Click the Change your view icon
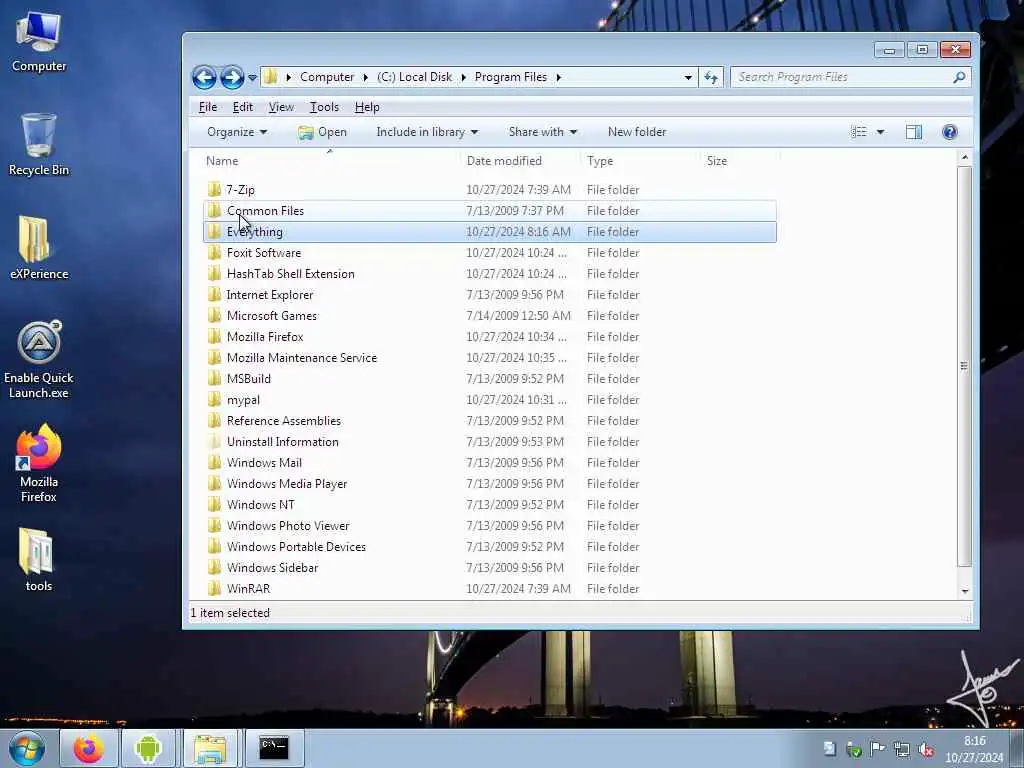 pyautogui.click(x=859, y=132)
